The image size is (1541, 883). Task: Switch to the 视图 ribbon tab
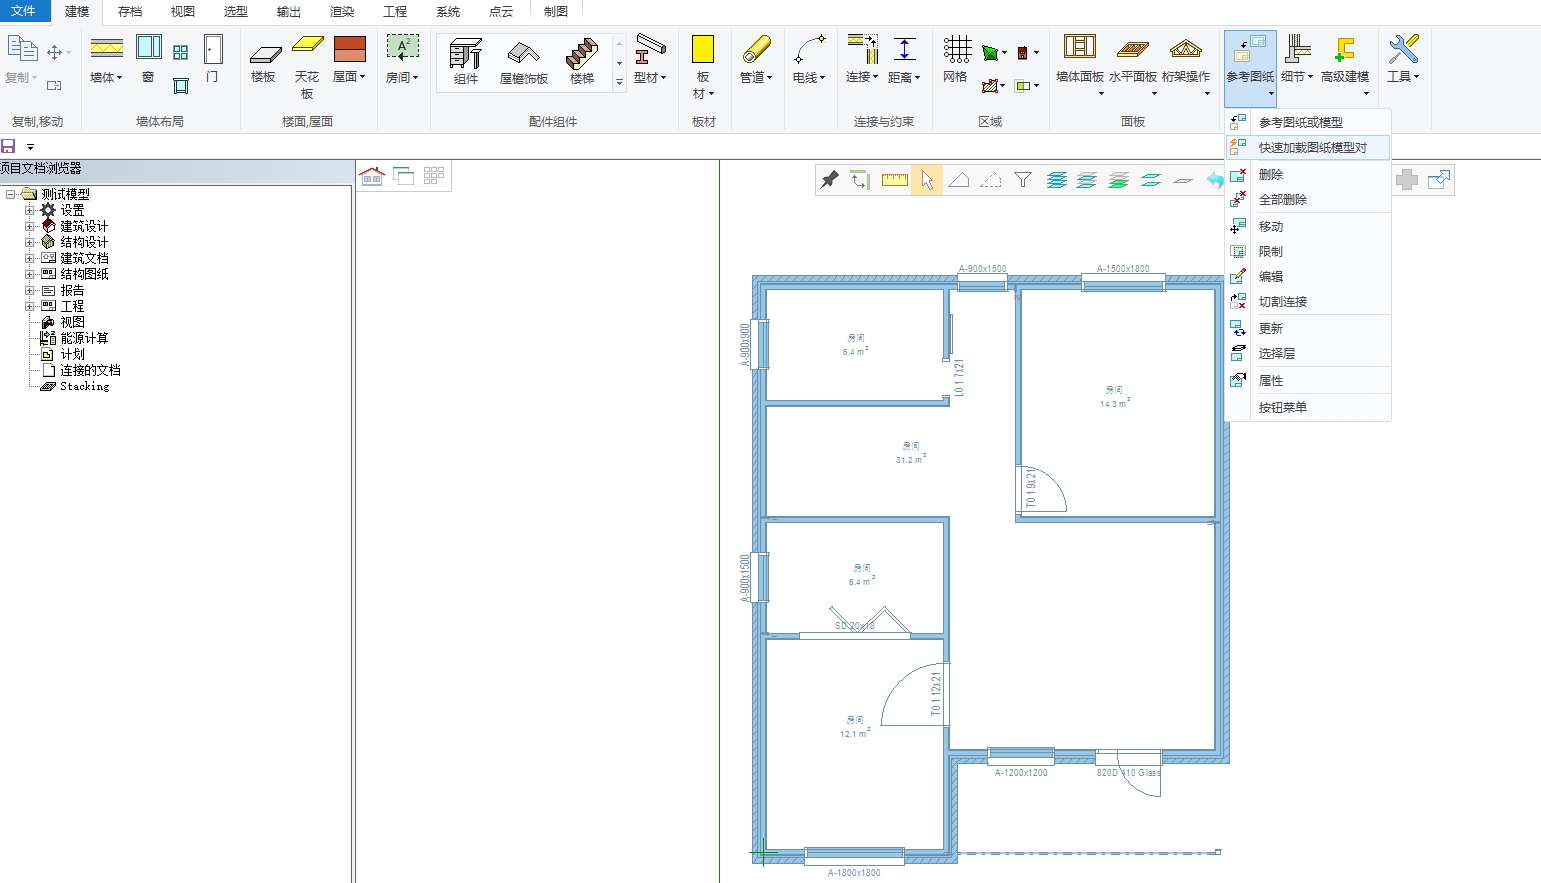tap(183, 12)
